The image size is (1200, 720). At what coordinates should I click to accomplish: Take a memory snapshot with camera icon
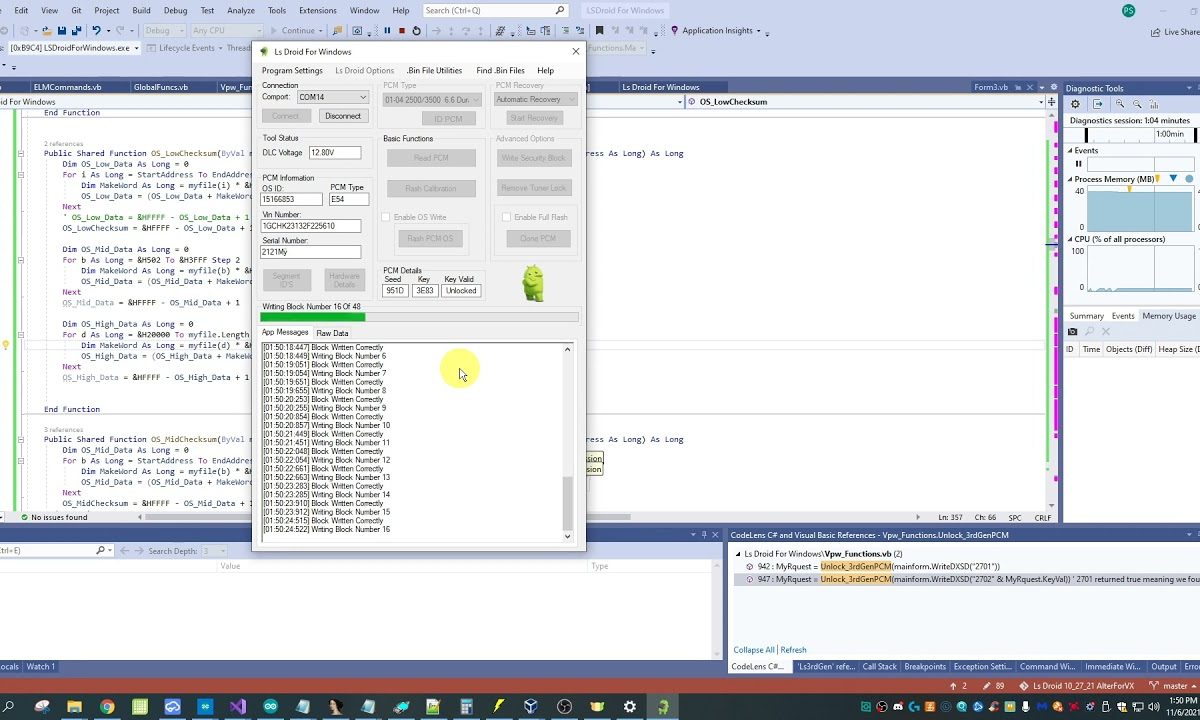coord(1073,332)
